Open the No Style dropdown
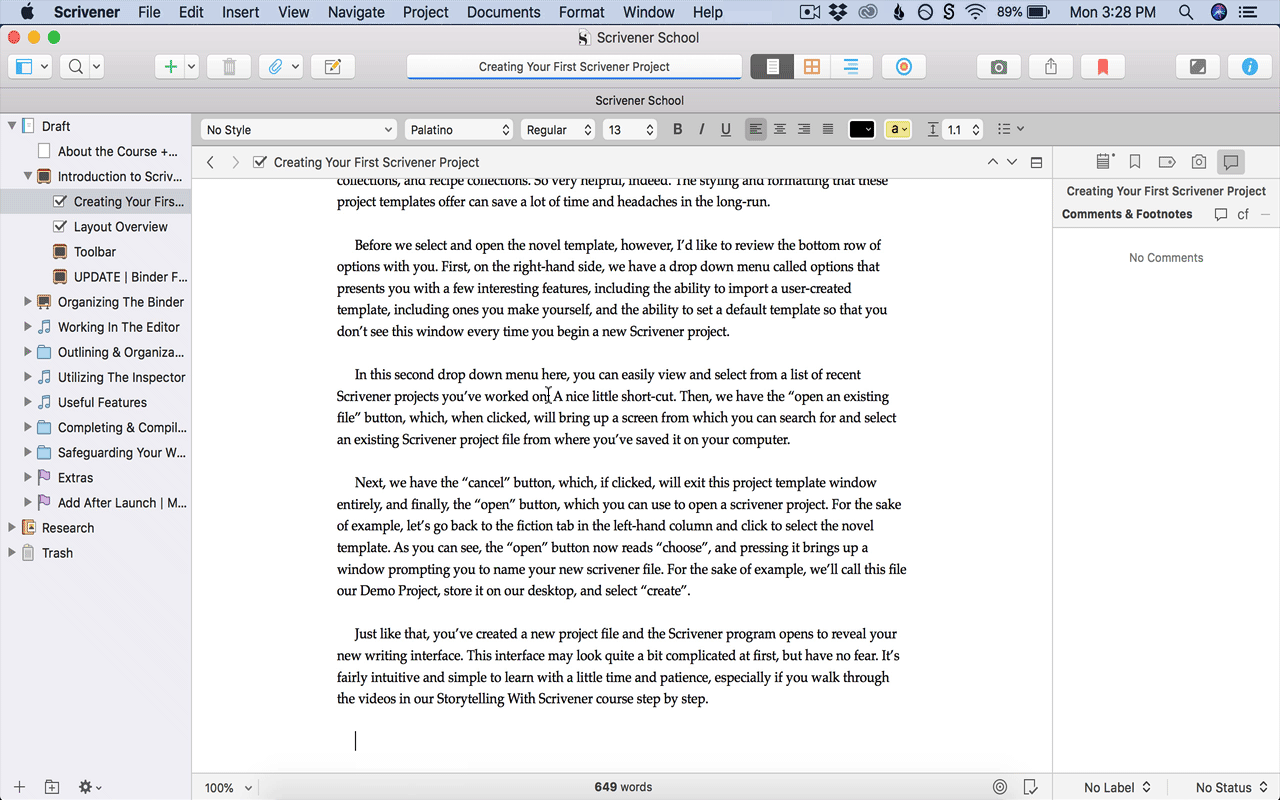 [298, 130]
